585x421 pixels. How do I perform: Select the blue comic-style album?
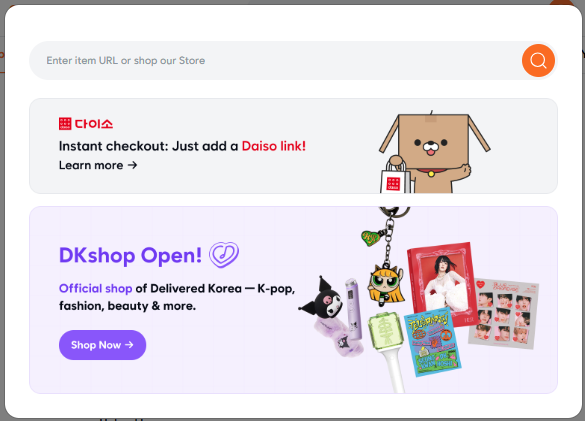[x=433, y=342]
